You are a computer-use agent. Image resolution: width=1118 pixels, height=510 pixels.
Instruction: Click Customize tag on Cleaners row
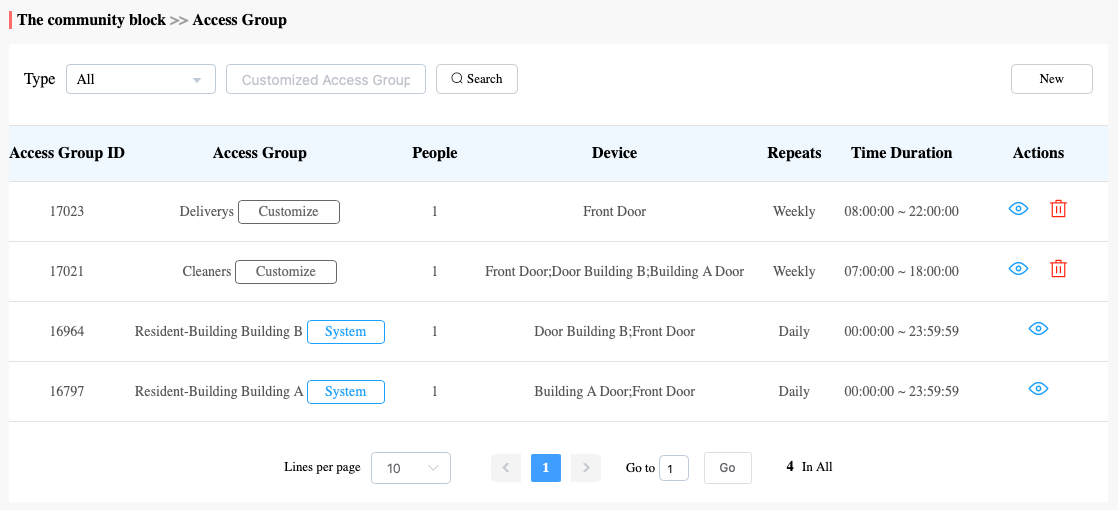point(285,272)
